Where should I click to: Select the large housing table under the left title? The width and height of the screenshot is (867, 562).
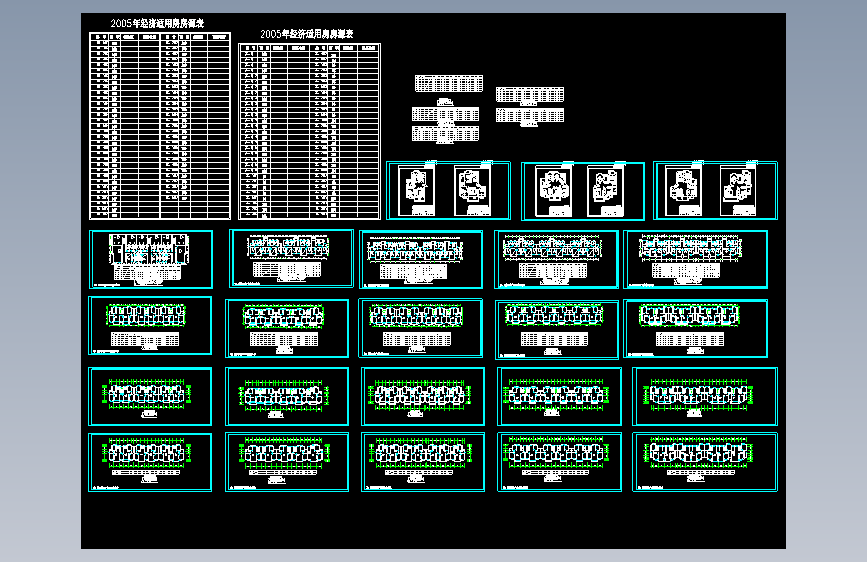160,126
